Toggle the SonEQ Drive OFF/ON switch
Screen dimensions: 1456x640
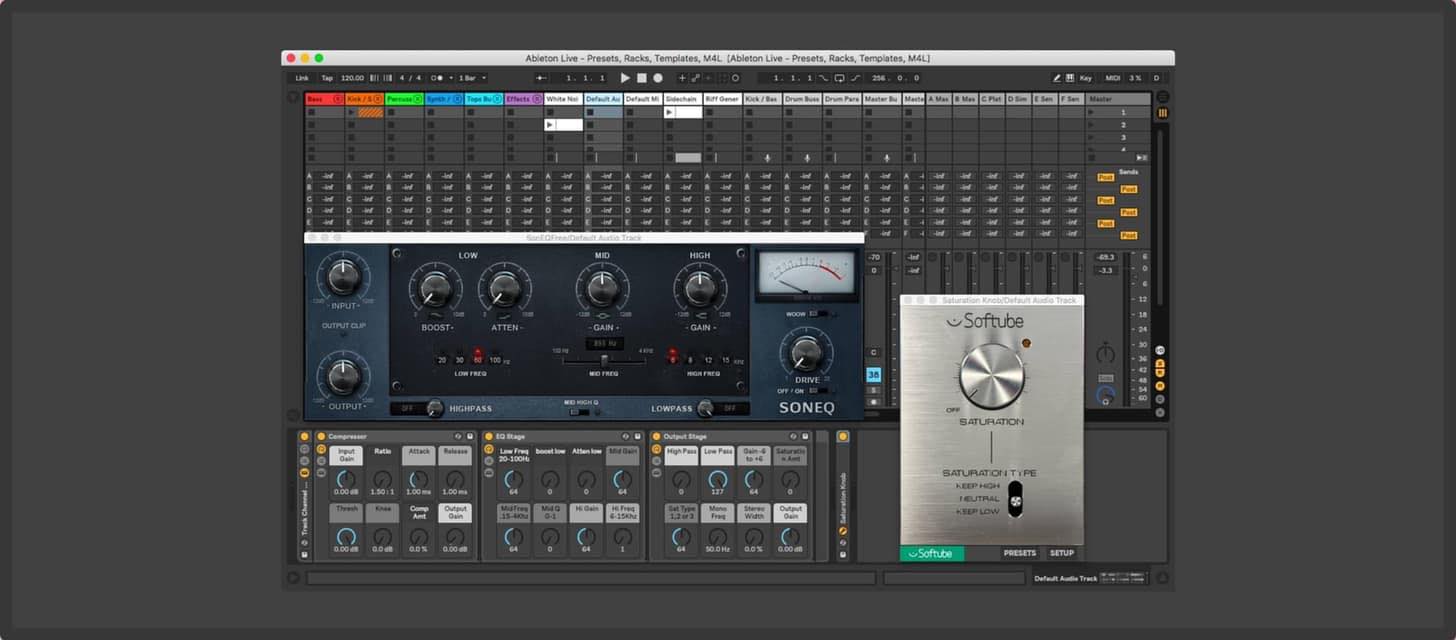[820, 391]
